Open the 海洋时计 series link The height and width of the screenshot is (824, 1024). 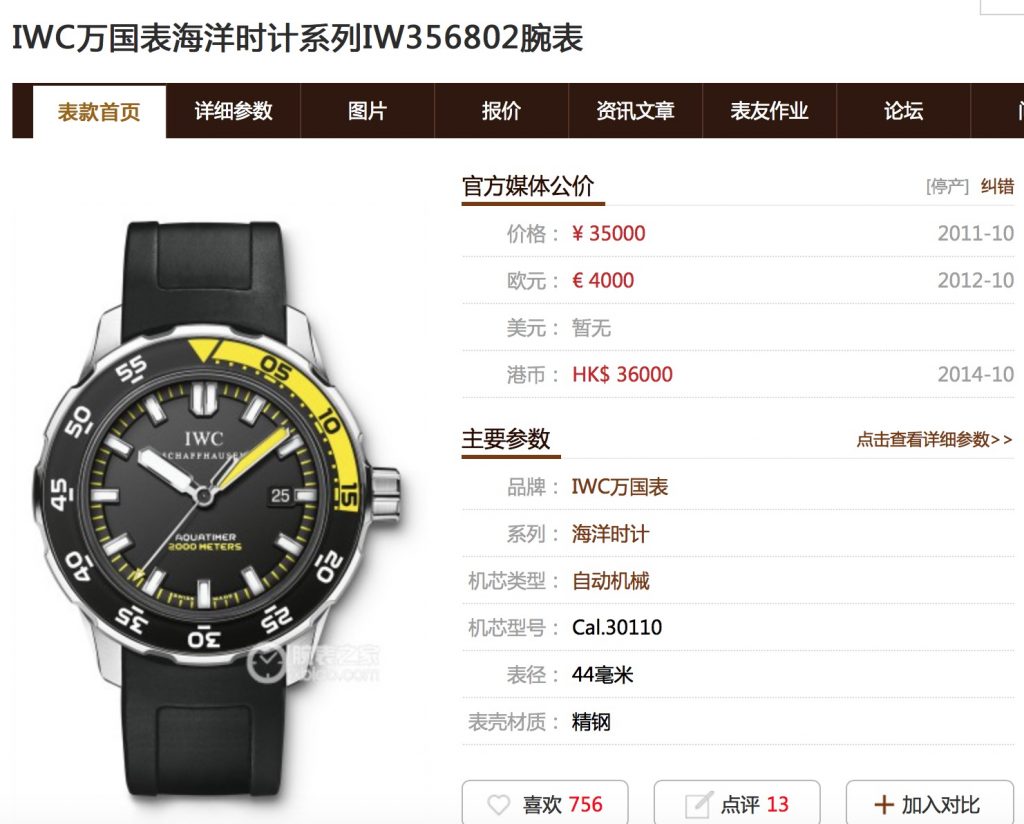click(611, 534)
